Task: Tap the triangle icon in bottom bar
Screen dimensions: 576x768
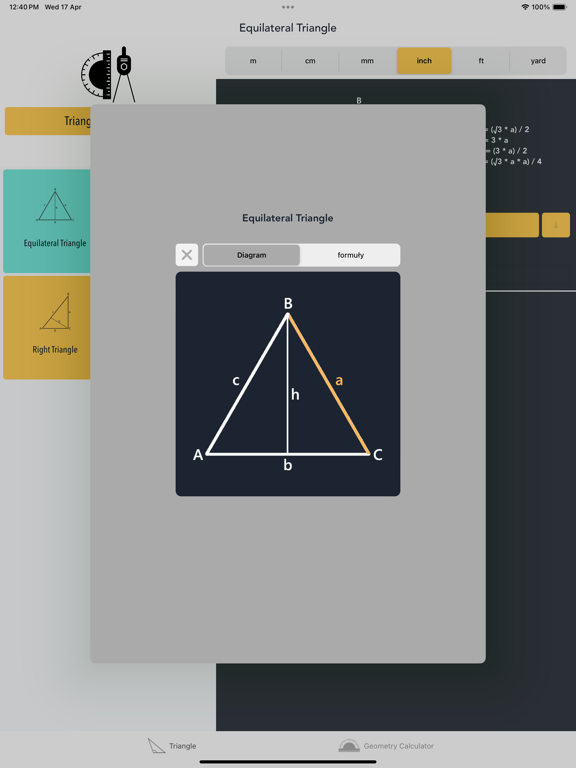Action: pyautogui.click(x=156, y=746)
